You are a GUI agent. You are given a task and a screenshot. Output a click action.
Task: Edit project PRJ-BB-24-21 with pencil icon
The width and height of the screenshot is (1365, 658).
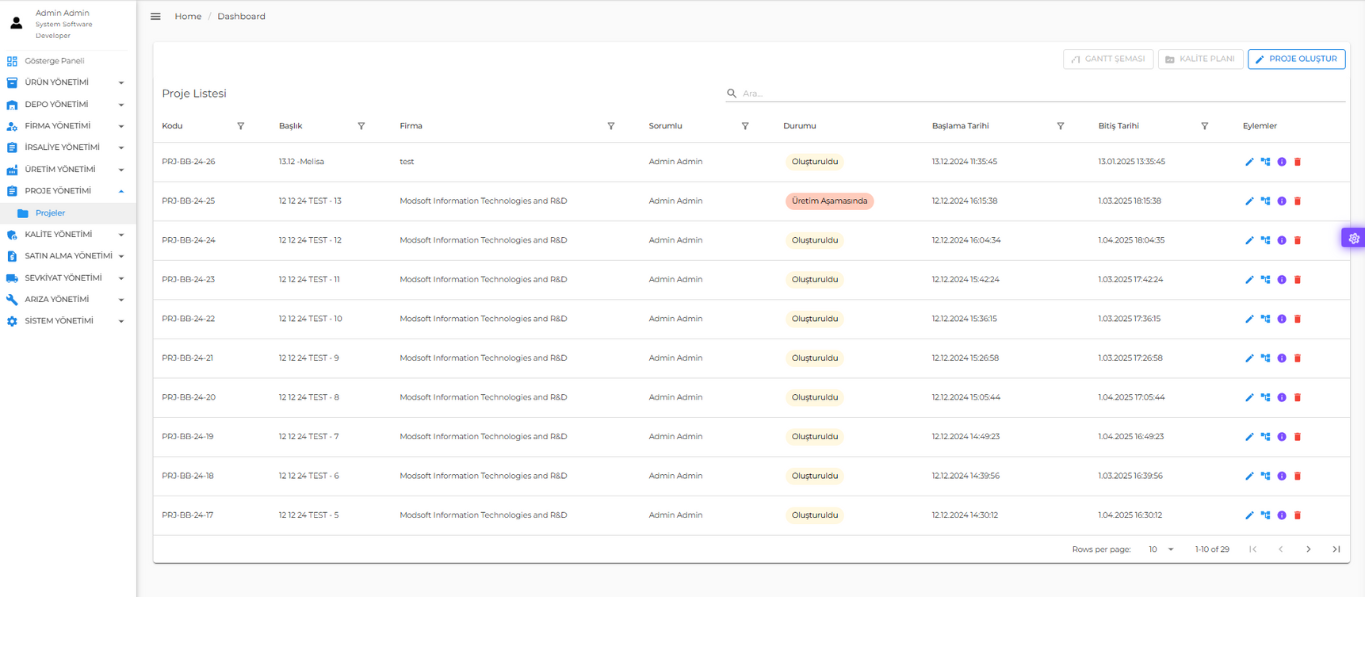[x=1249, y=358]
